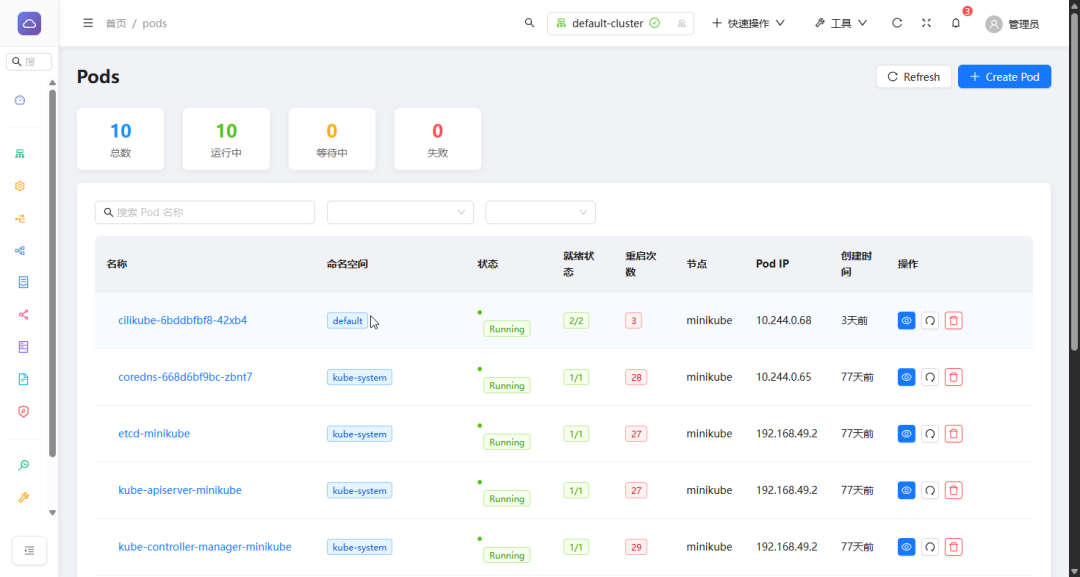Click the default namespace tag
Image resolution: width=1080 pixels, height=577 pixels.
(347, 320)
